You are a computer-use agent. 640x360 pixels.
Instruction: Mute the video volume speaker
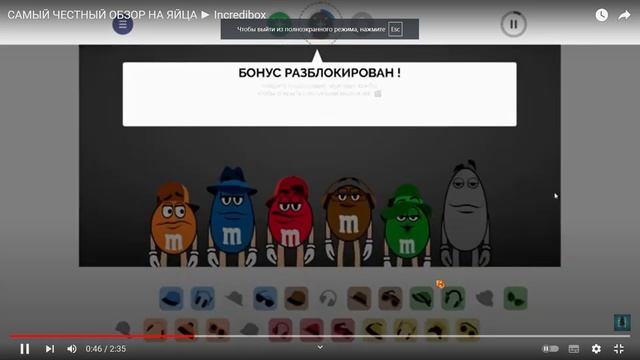point(71,349)
